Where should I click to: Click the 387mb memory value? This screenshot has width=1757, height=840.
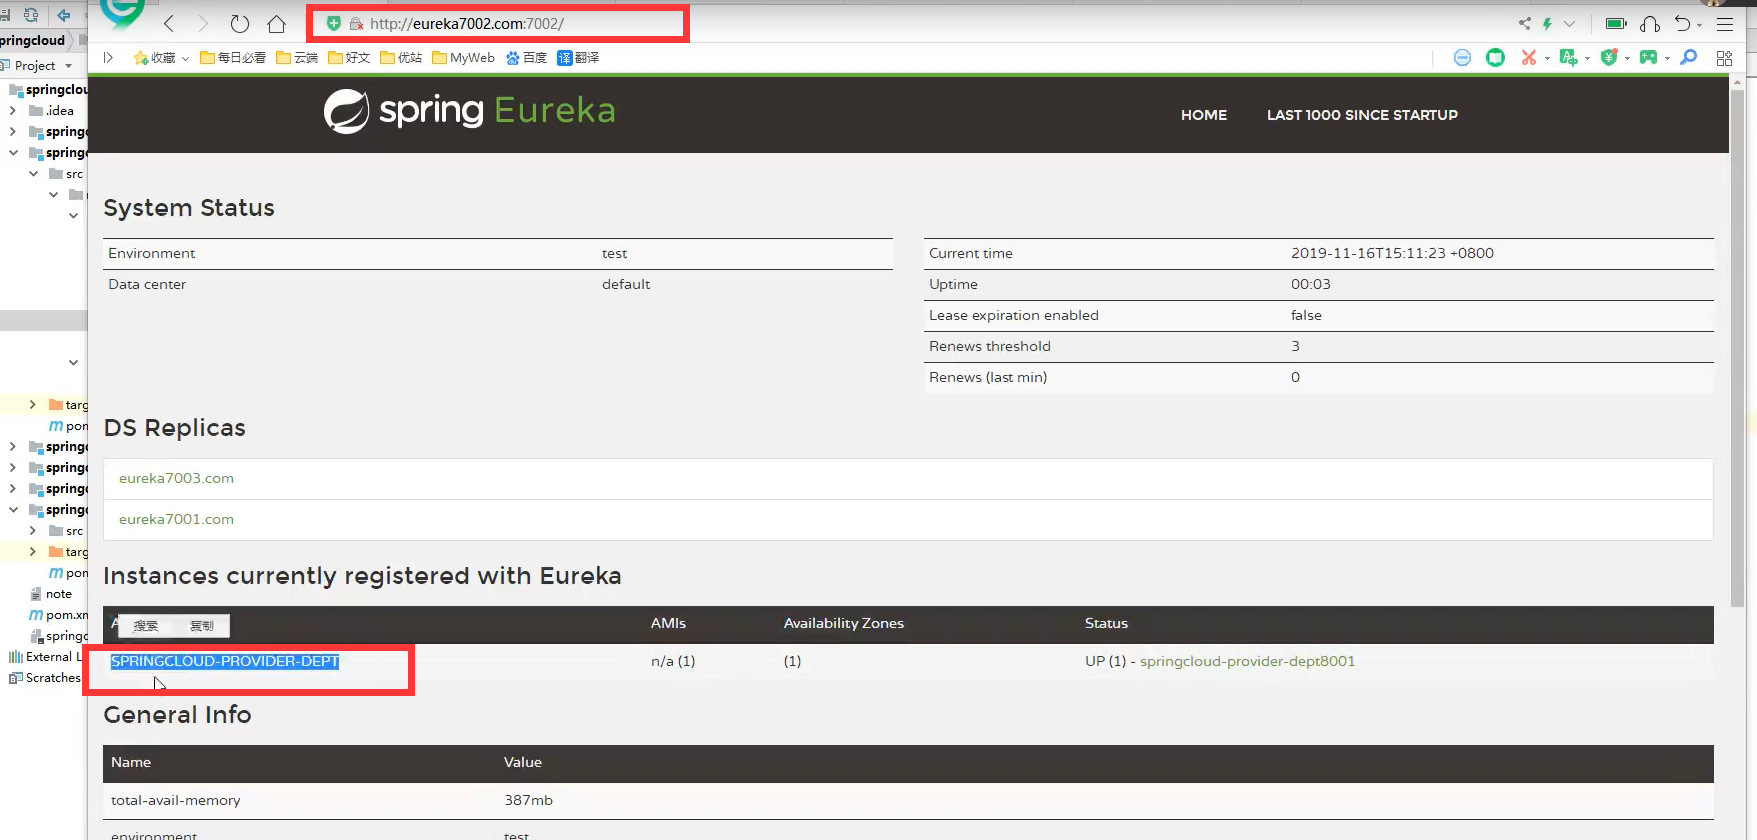(528, 800)
